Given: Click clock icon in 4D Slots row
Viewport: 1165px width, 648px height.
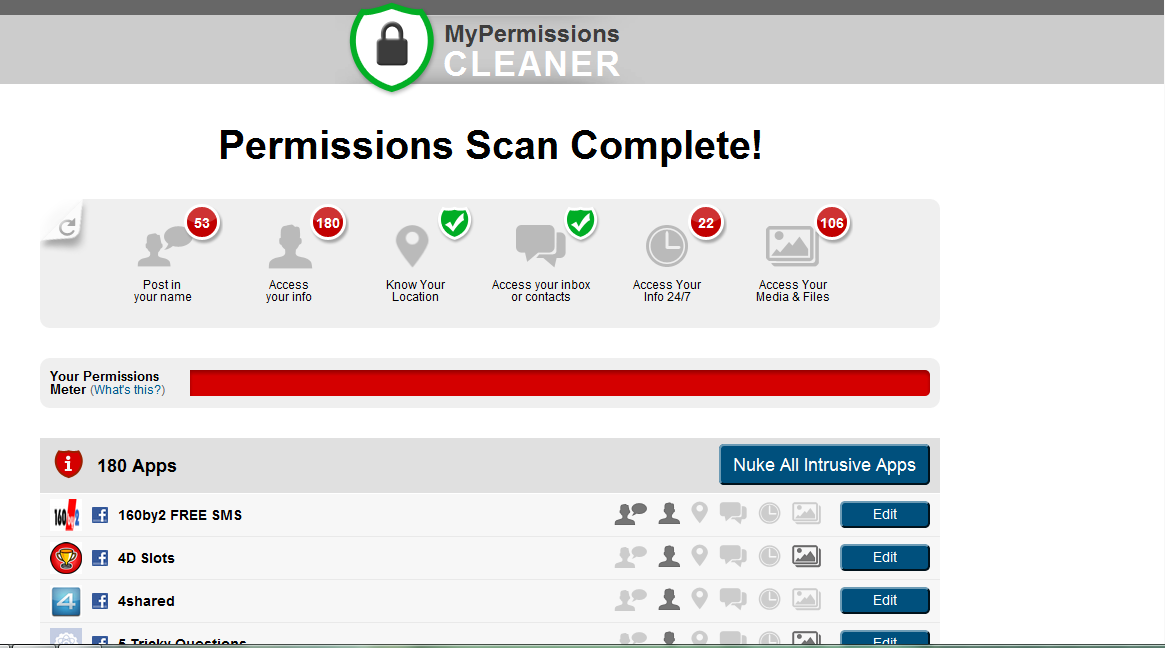Looking at the screenshot, I should [769, 557].
